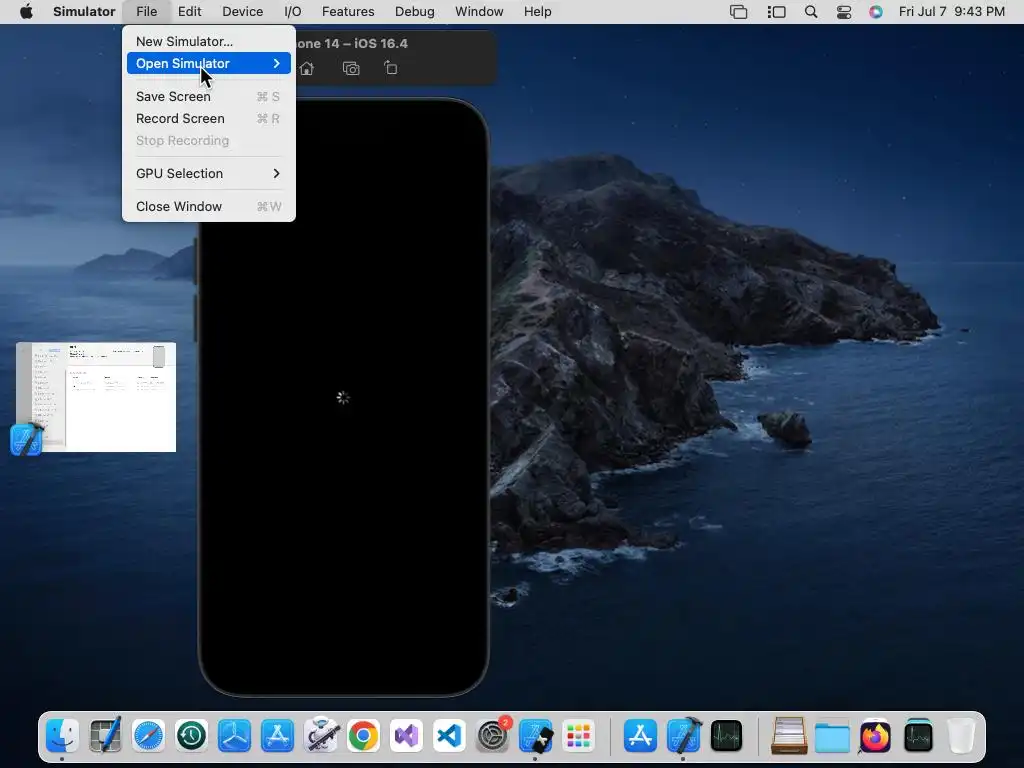Open the I/O menu
This screenshot has height=768, width=1024.
[x=293, y=12]
